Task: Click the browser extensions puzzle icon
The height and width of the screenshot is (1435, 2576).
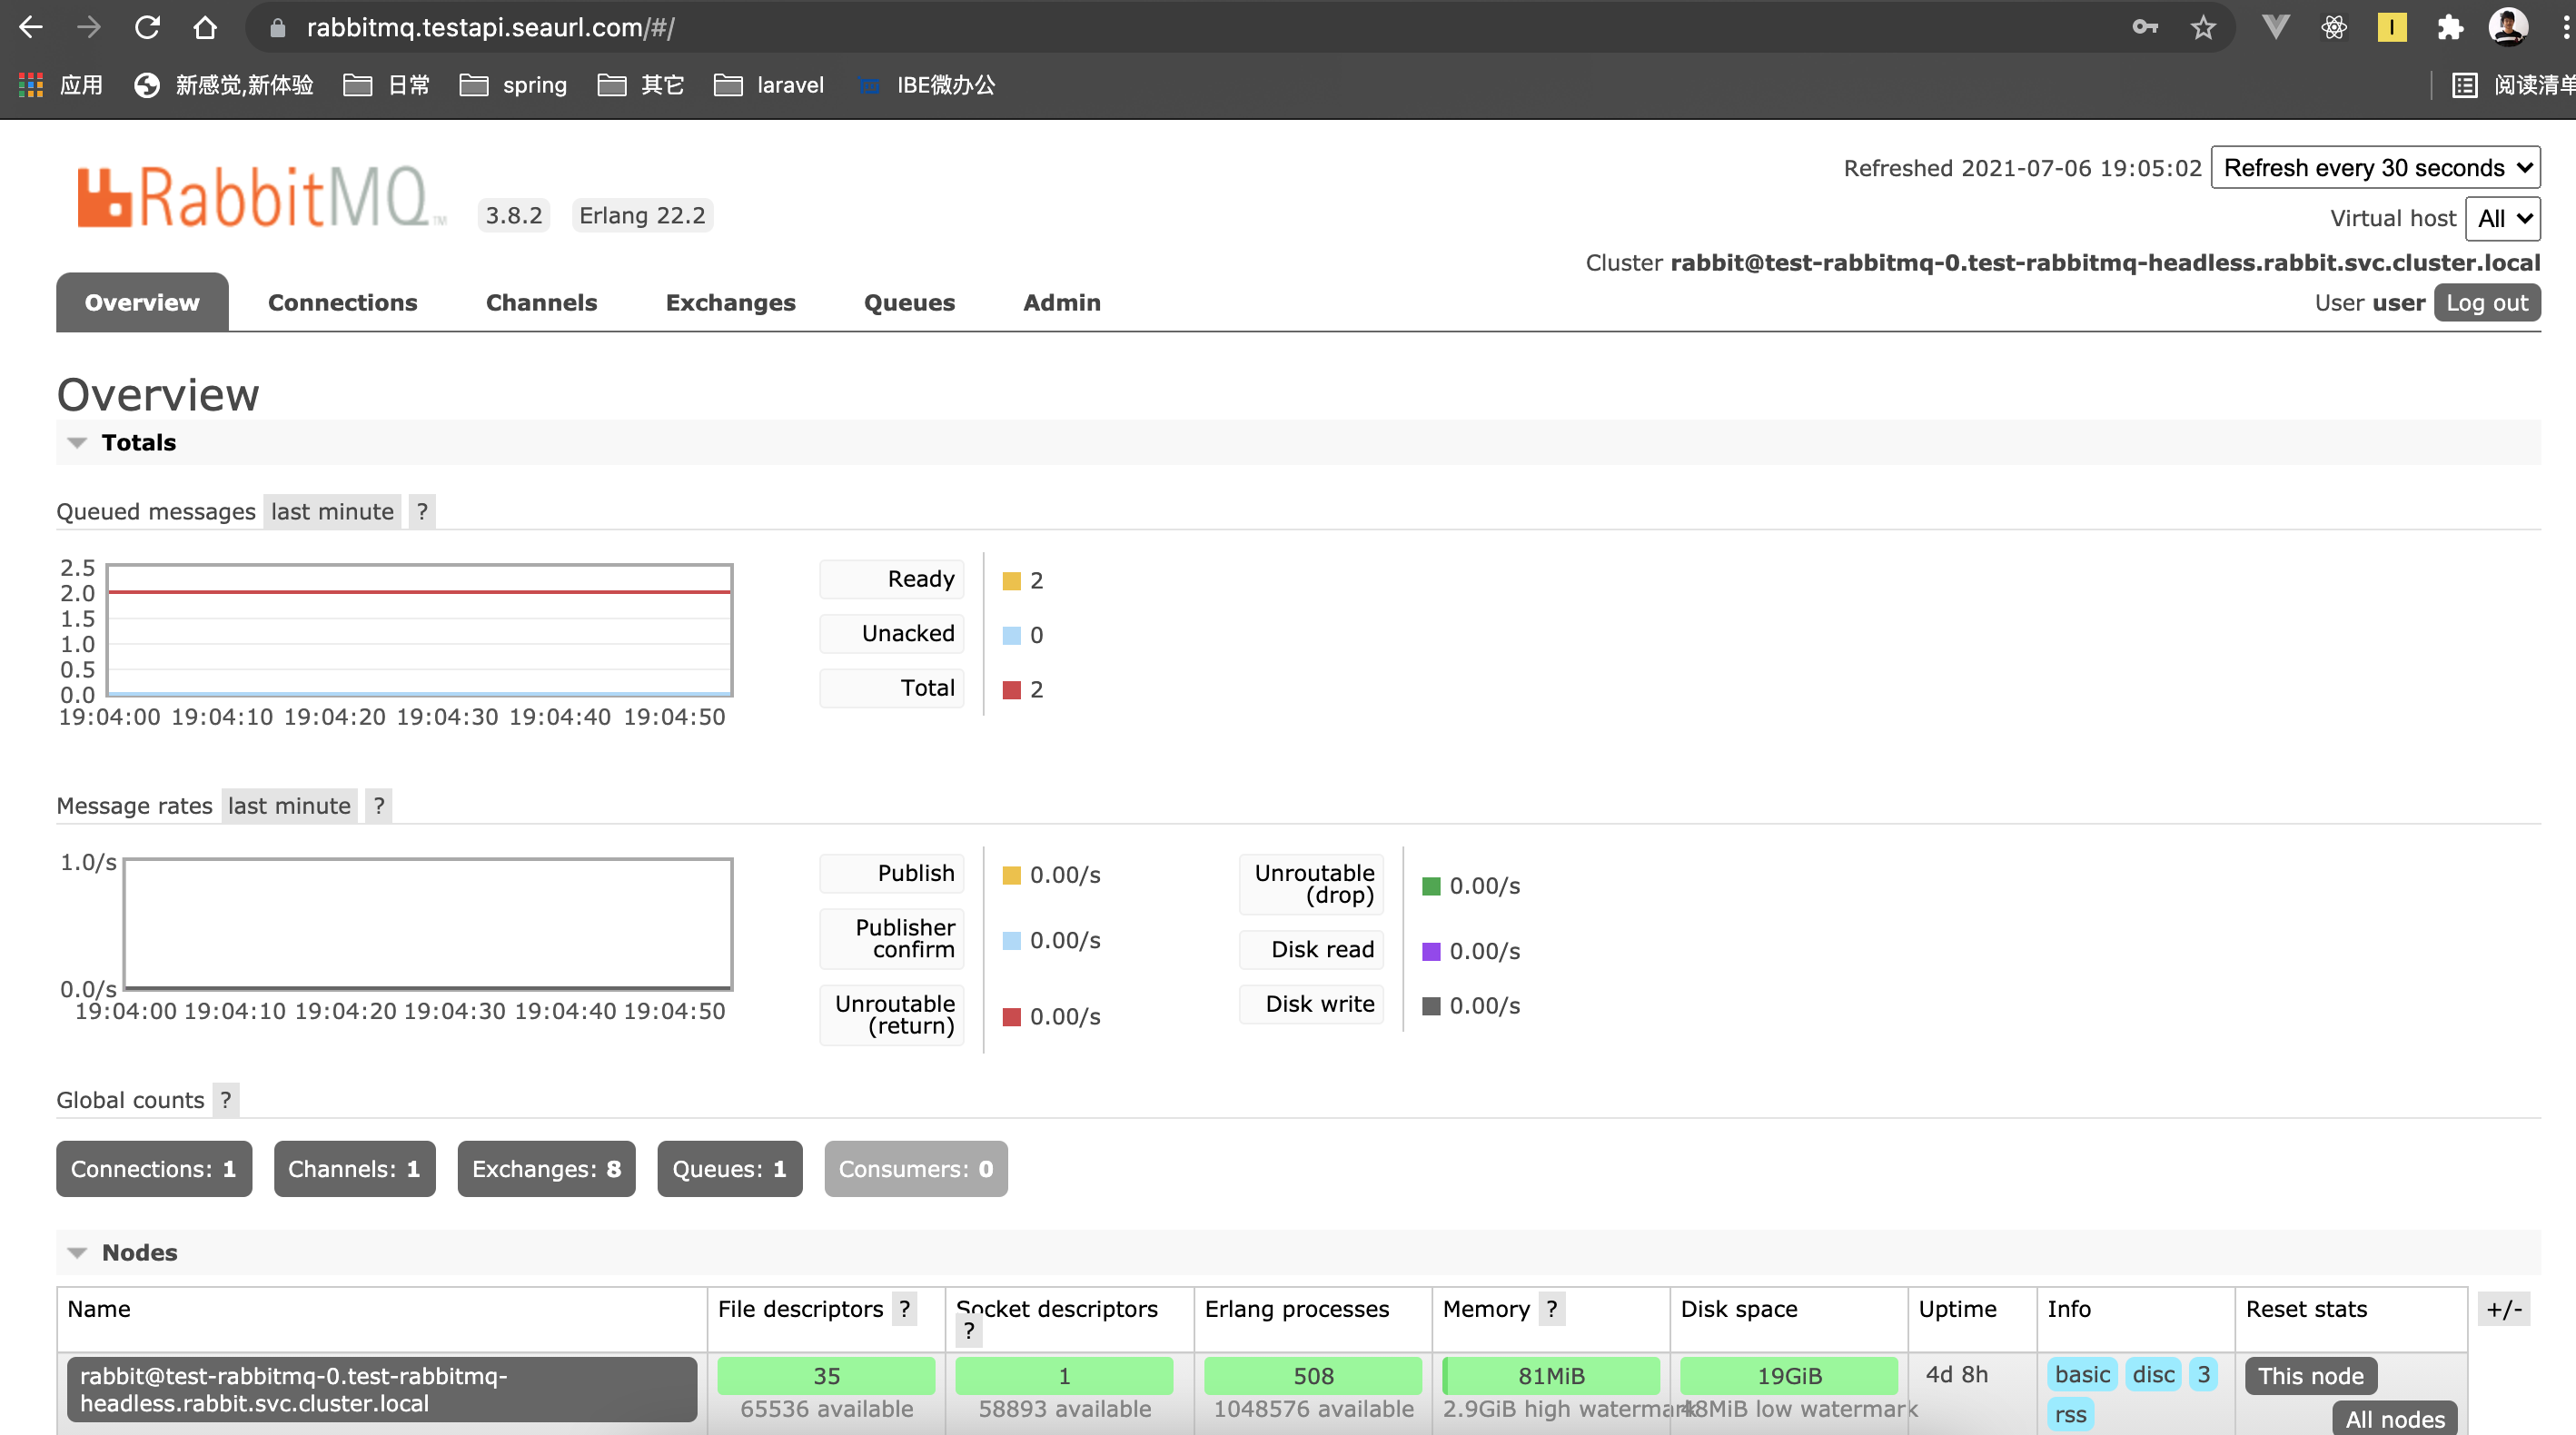Action: 2451,27
